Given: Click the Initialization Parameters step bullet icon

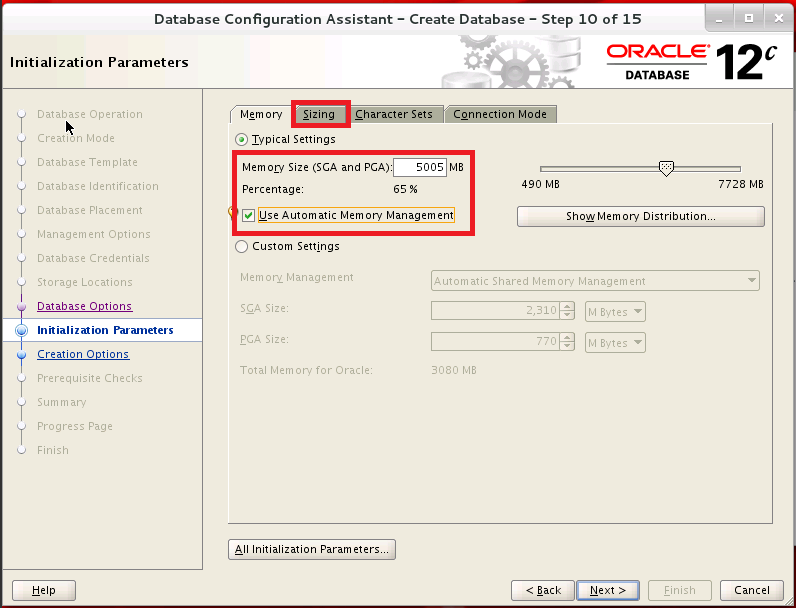Looking at the screenshot, I should (x=21, y=331).
